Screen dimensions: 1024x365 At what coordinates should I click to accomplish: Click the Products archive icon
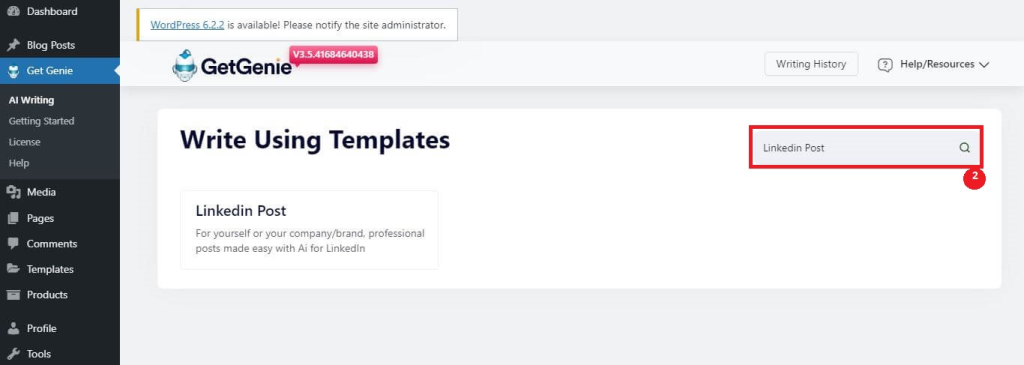(x=13, y=294)
